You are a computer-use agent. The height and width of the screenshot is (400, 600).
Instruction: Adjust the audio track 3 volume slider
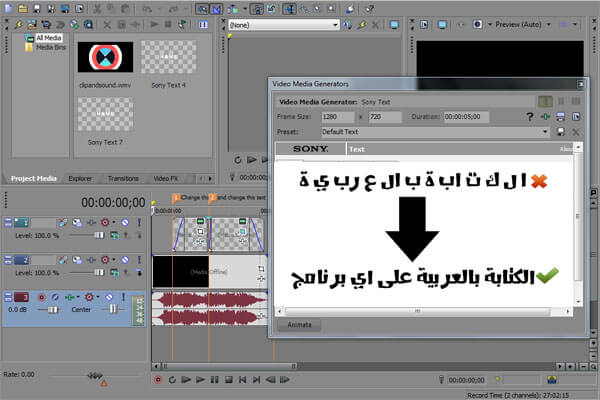point(53,309)
